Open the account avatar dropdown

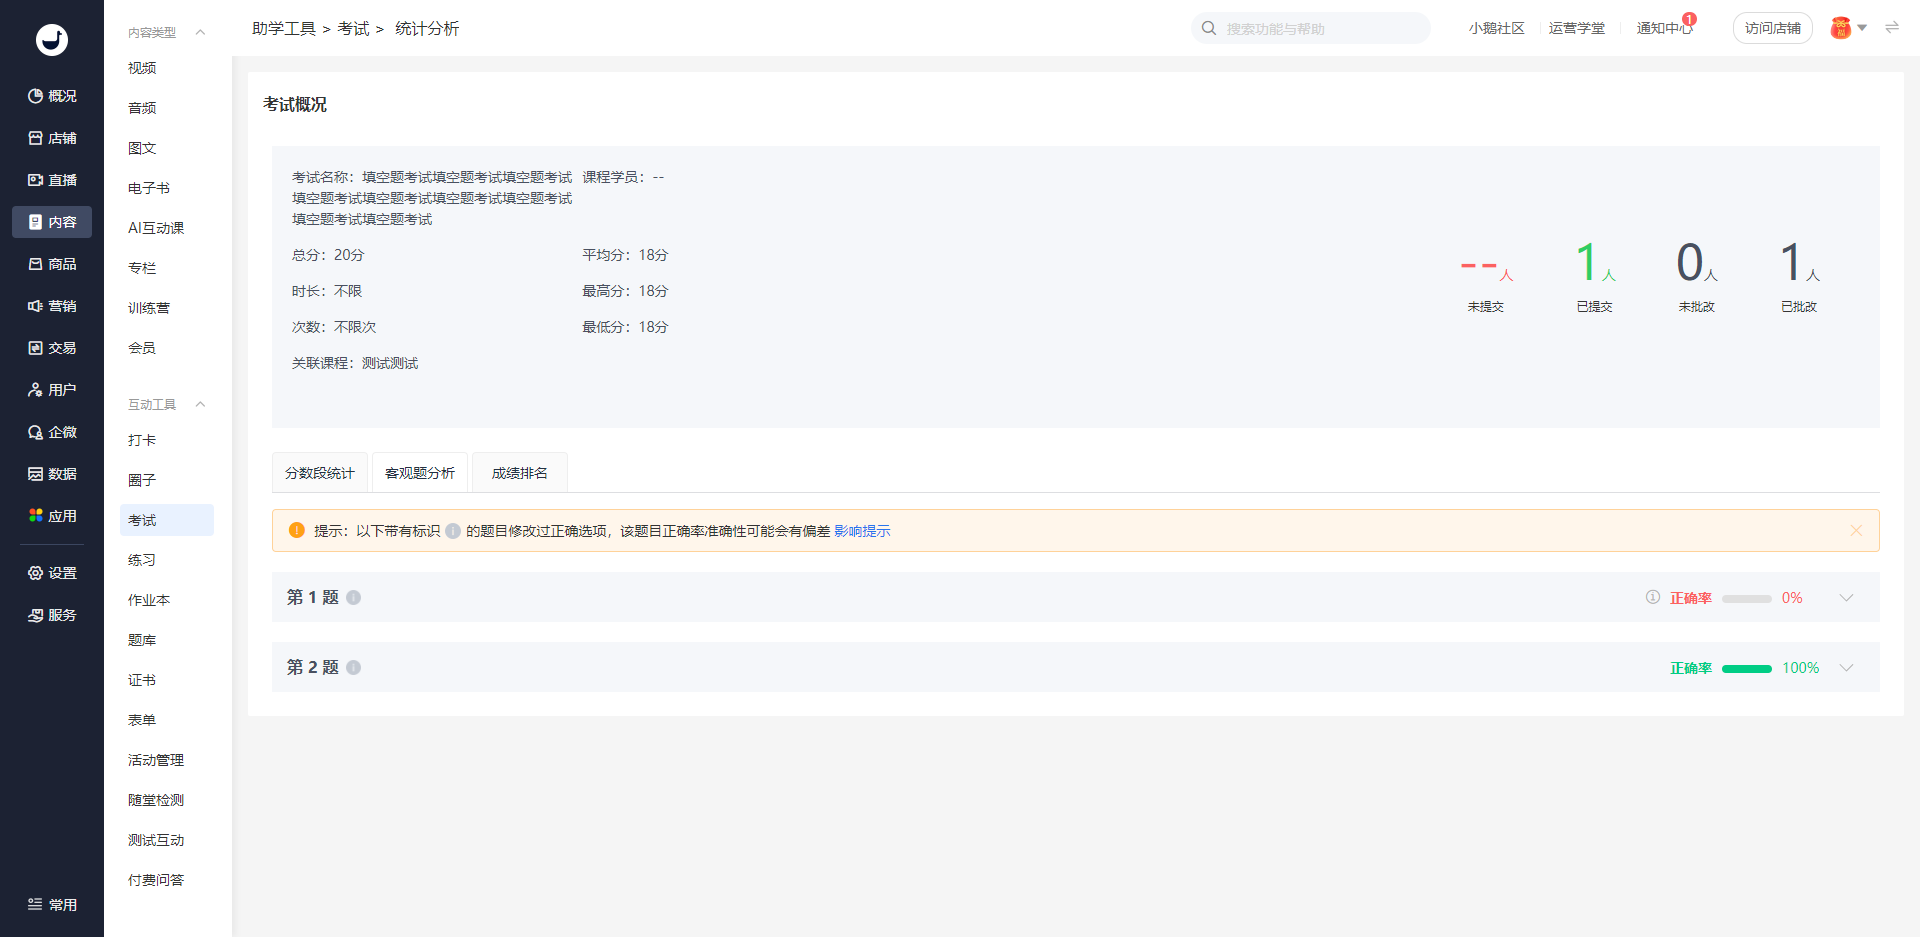click(1848, 28)
